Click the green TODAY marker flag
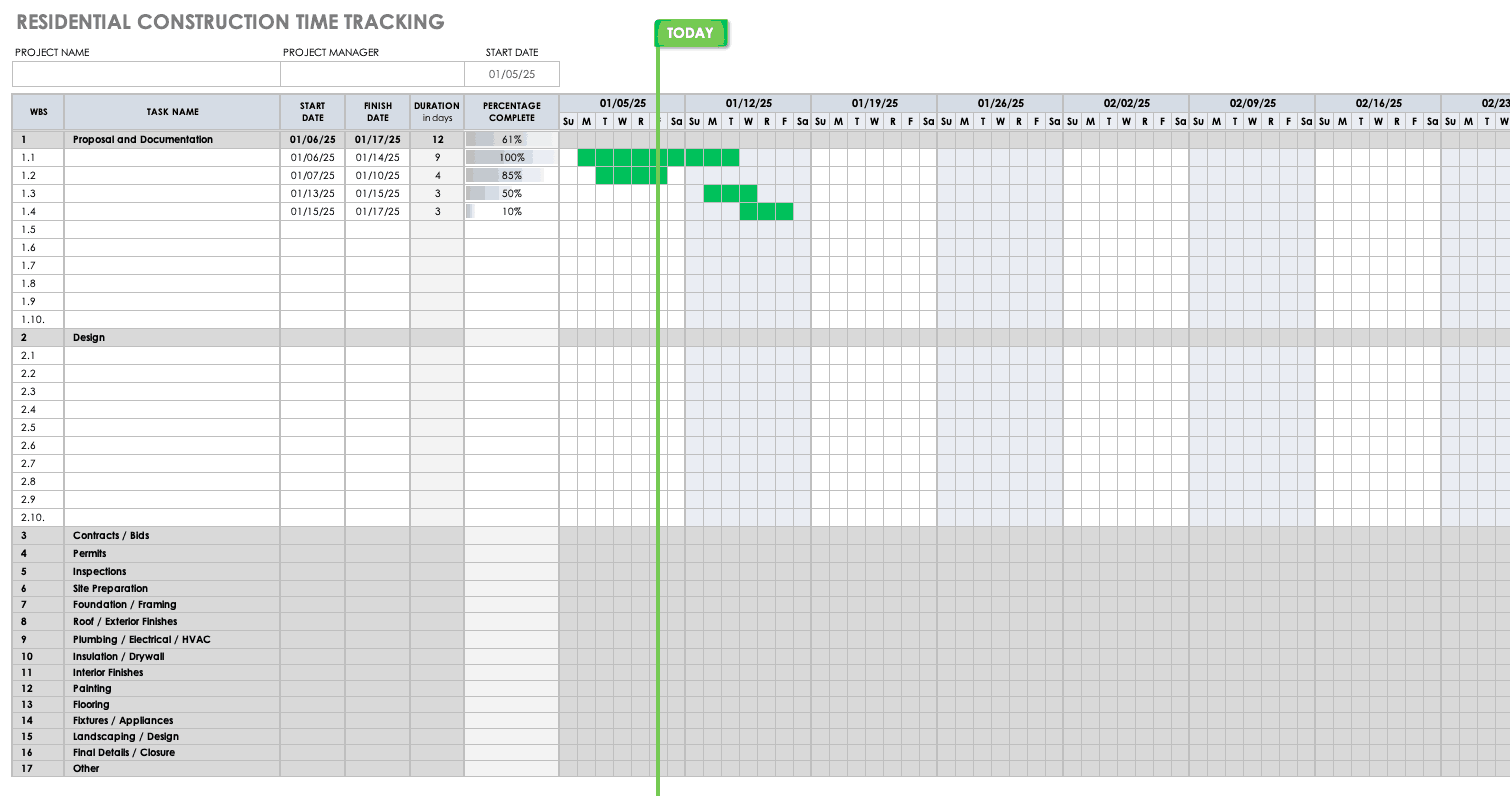 (x=690, y=33)
